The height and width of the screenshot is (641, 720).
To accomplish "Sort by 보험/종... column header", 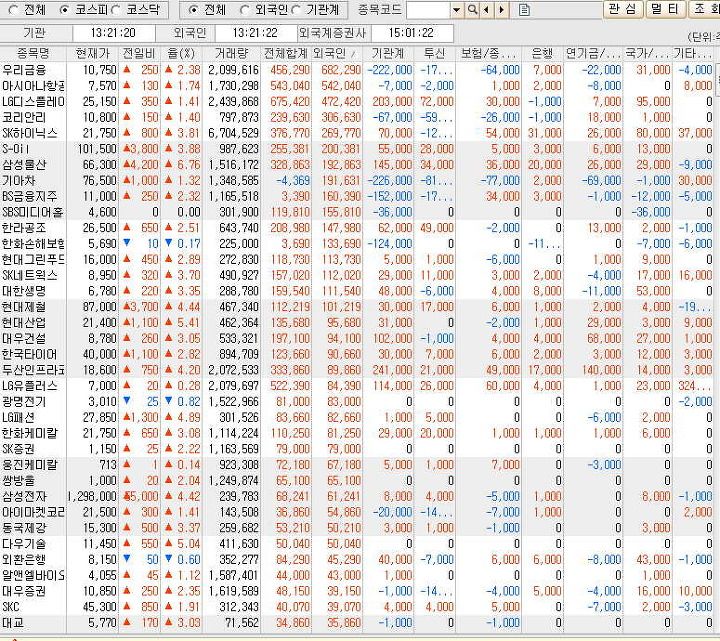I will (489, 53).
